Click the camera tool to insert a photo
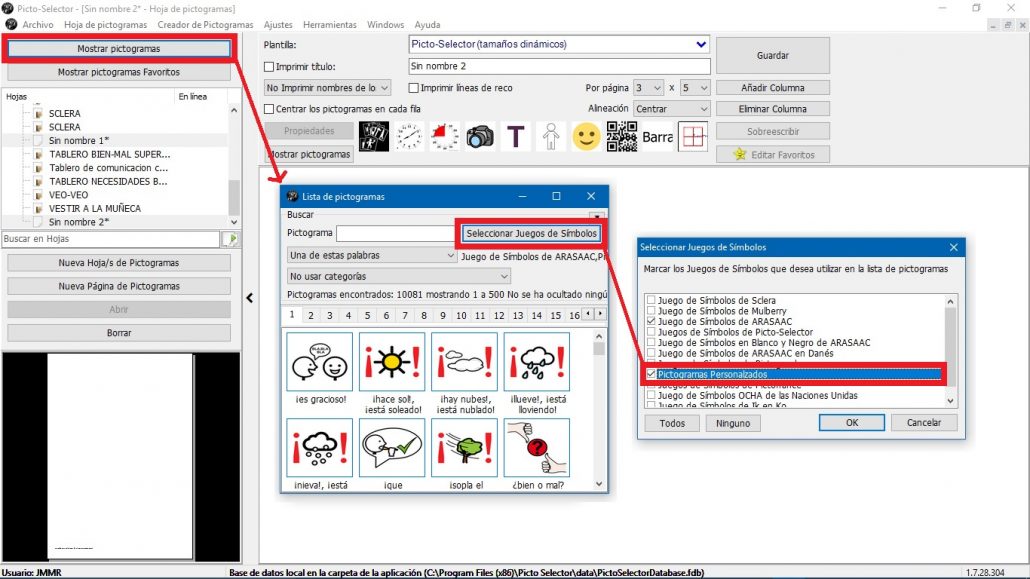1030x579 pixels. click(x=480, y=135)
